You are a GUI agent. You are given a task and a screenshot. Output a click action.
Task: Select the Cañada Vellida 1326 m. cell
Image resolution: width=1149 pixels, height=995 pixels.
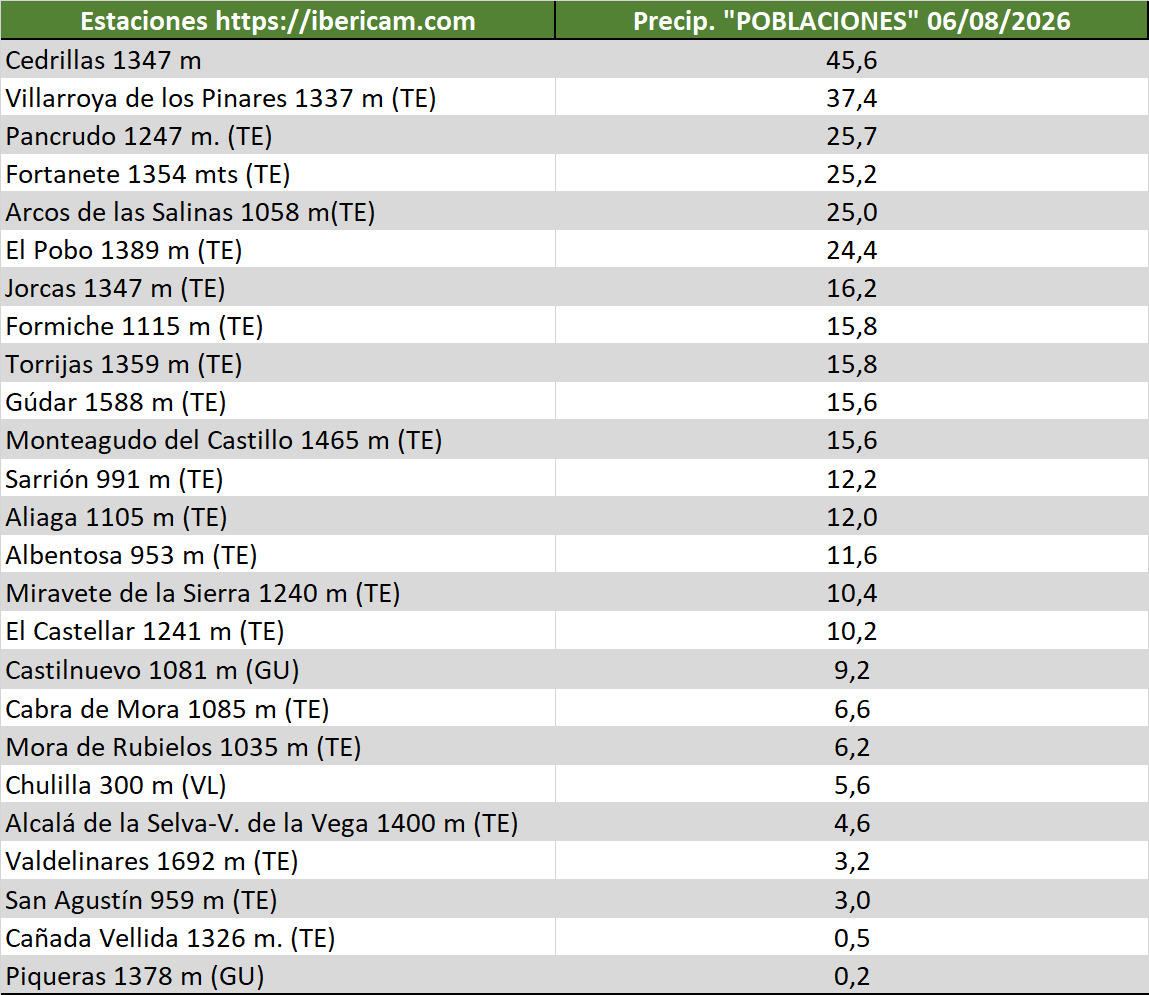[278, 937]
